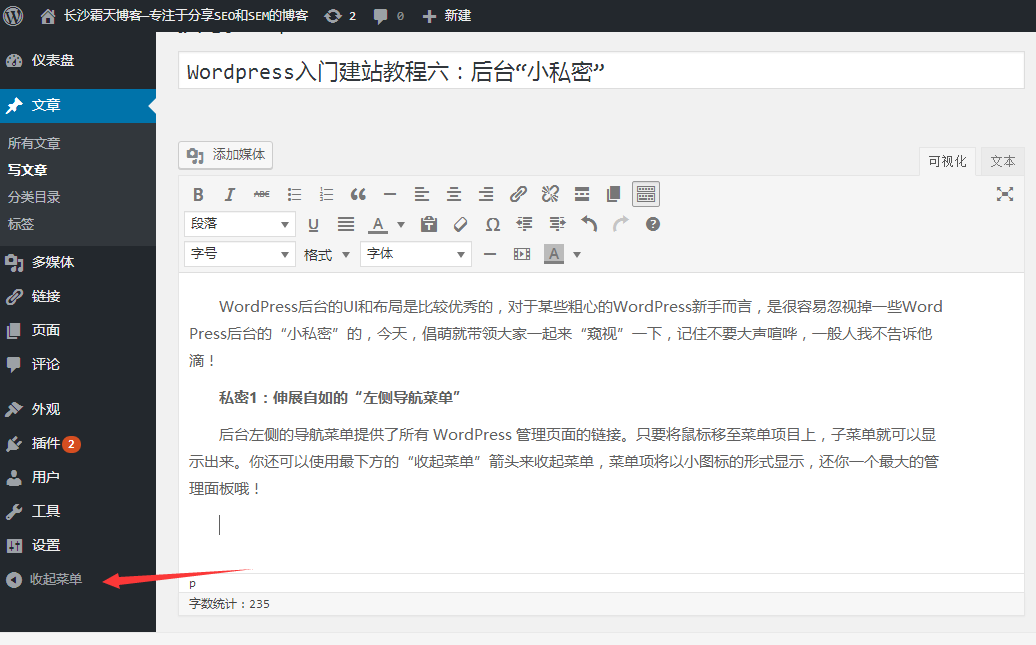Screen dimensions: 1036x645
Task: Align text right
Action: pos(486,194)
